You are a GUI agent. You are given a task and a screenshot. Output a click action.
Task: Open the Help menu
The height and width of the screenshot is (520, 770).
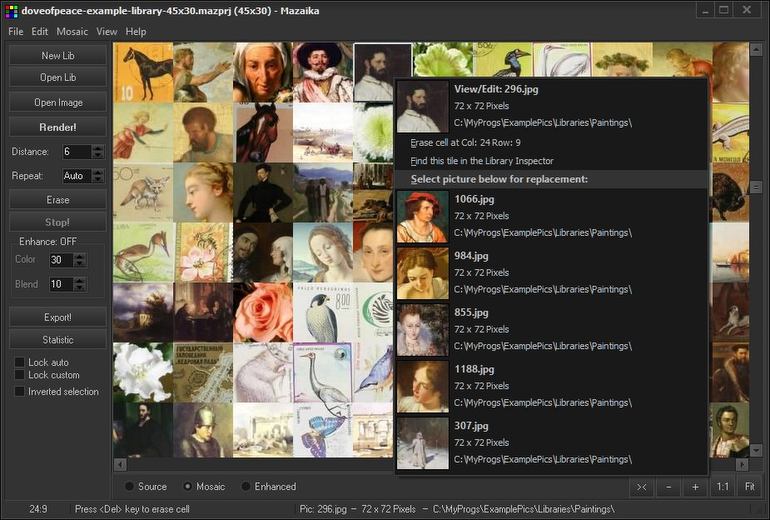click(136, 31)
